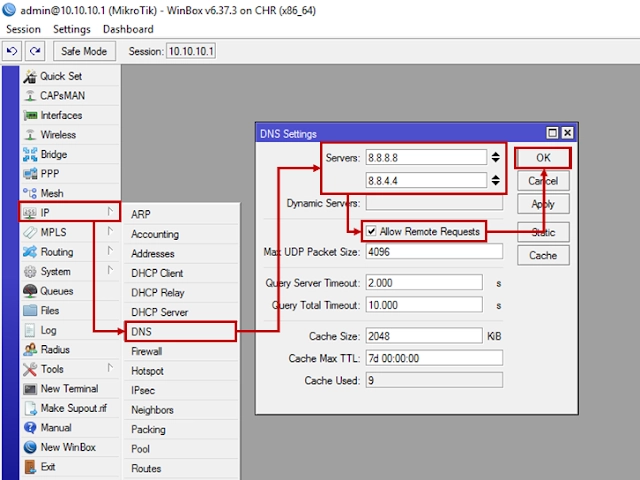
Task: Click the Wireless antenna icon
Action: pyautogui.click(x=30, y=135)
